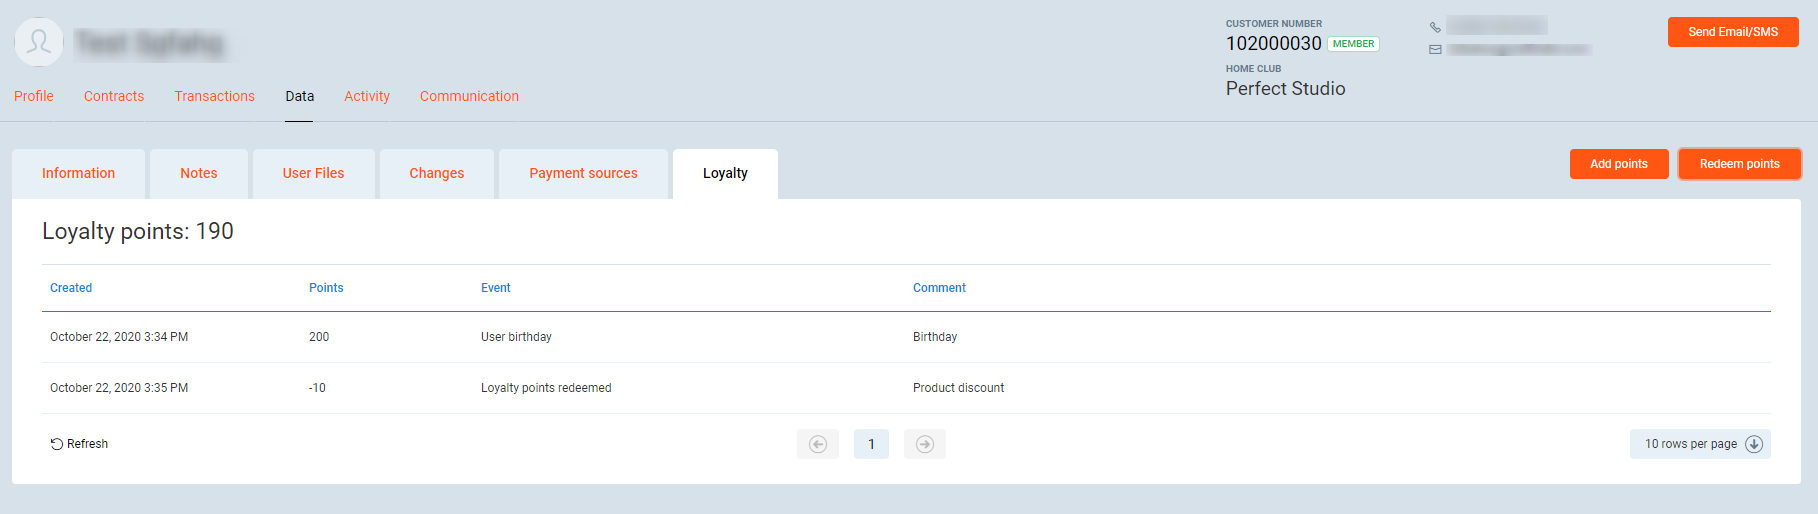Screen dimensions: 1818x514
Task: Open the Communication tab
Action: [x=469, y=96]
